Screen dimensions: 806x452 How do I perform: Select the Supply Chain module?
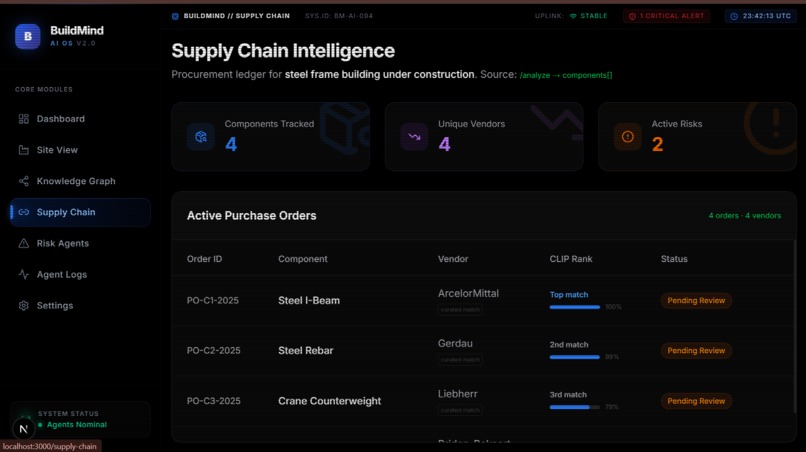(x=80, y=212)
